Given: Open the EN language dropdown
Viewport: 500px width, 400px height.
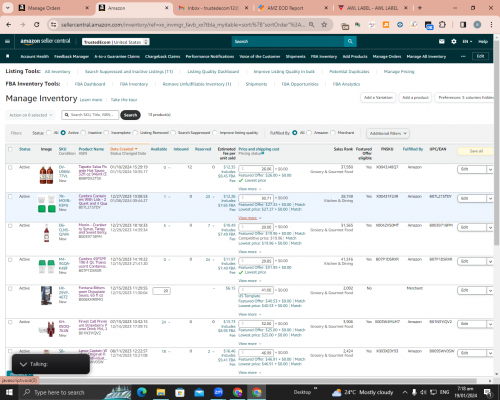Looking at the screenshot, I should pos(467,41).
